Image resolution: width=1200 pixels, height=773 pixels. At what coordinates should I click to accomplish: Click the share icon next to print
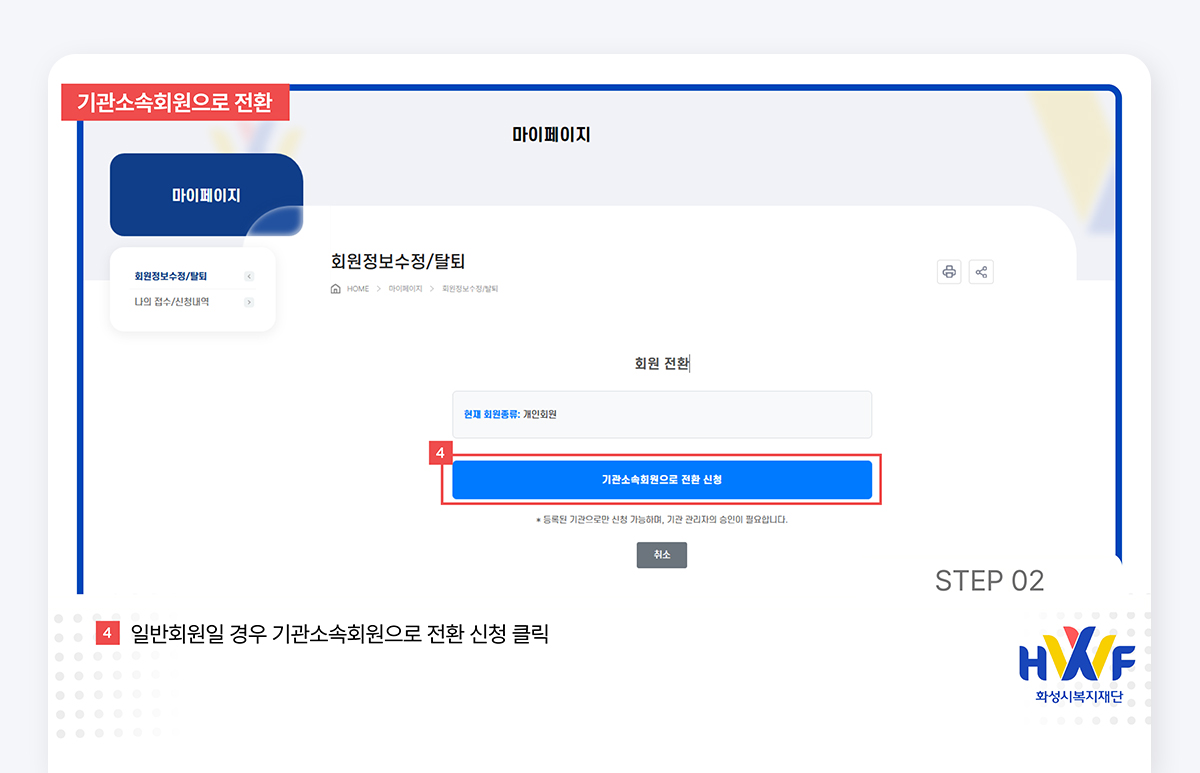981,272
